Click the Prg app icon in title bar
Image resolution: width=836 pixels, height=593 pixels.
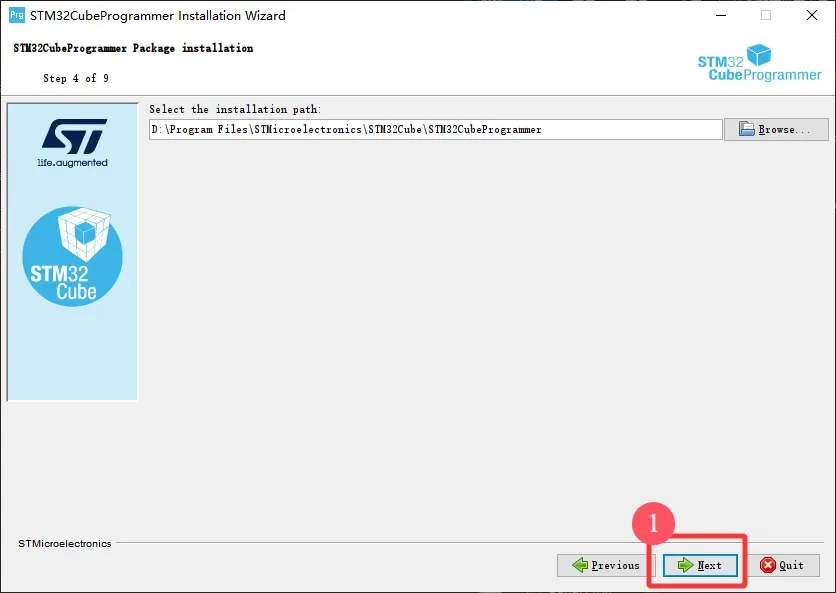point(16,15)
